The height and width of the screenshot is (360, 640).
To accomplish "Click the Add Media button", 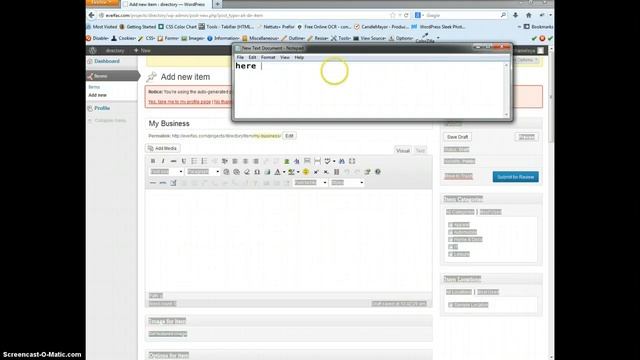I will (x=162, y=148).
